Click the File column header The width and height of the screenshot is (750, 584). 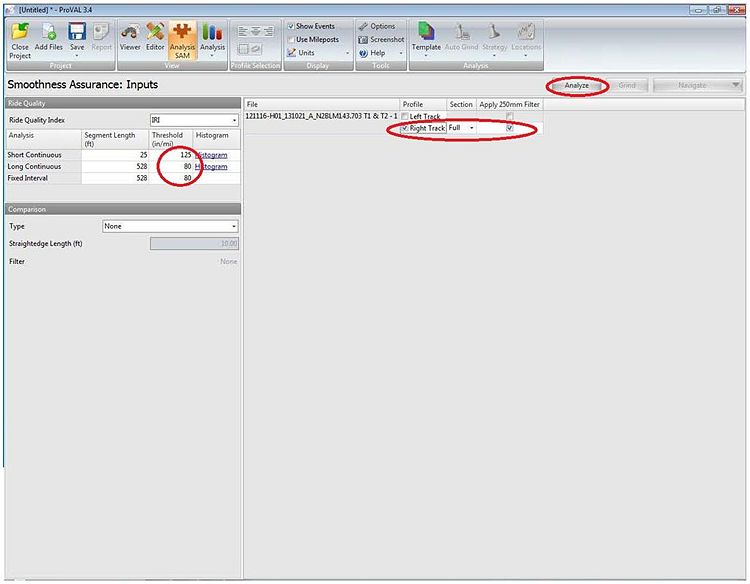322,104
